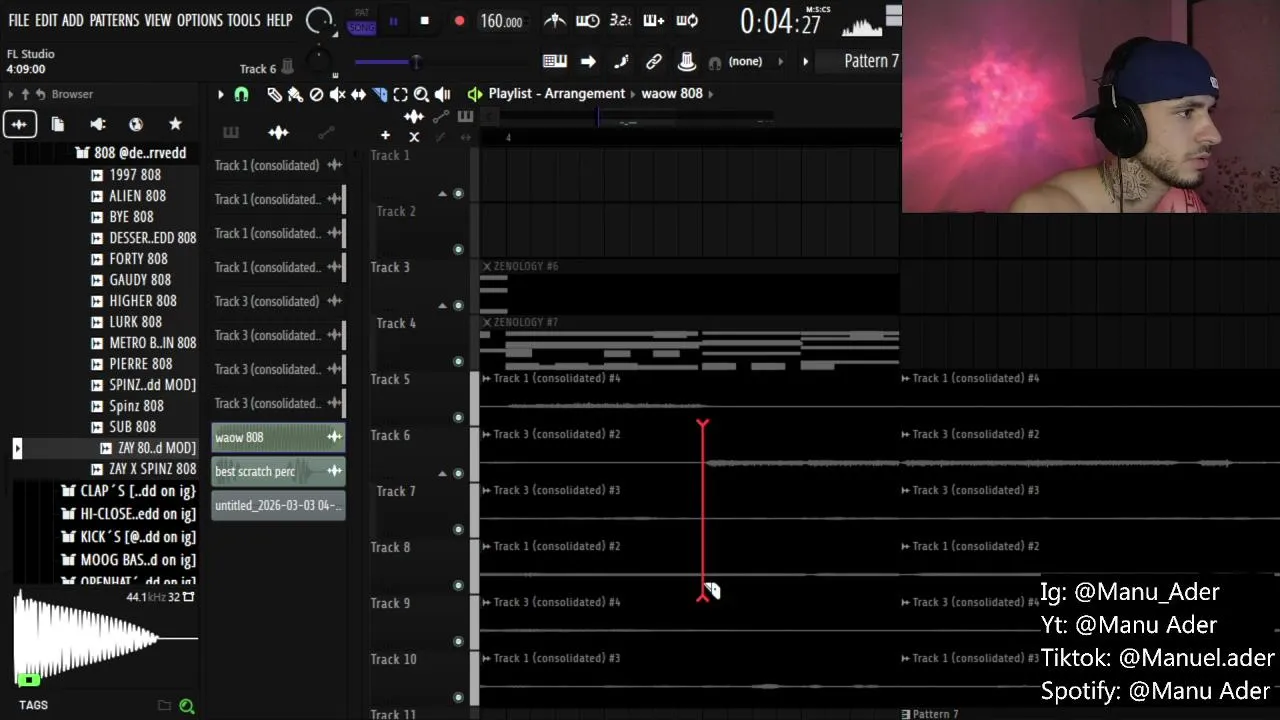Toggle the metronome
The image size is (1280, 720).
tap(554, 20)
